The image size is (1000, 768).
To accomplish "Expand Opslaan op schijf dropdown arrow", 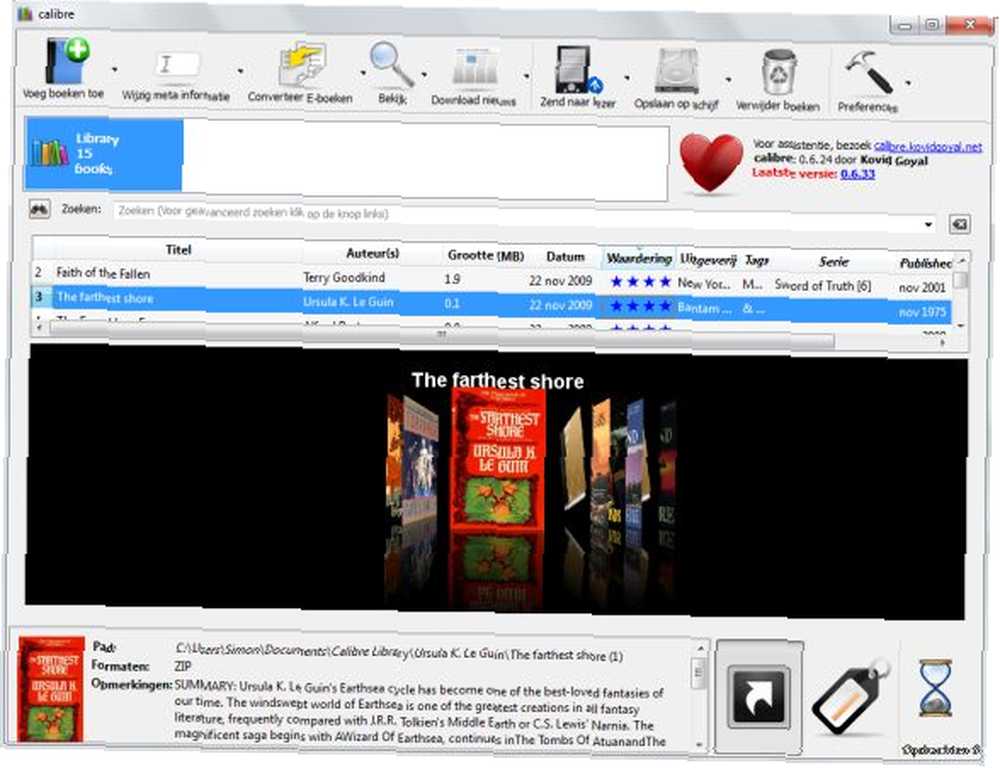I will pos(728,80).
